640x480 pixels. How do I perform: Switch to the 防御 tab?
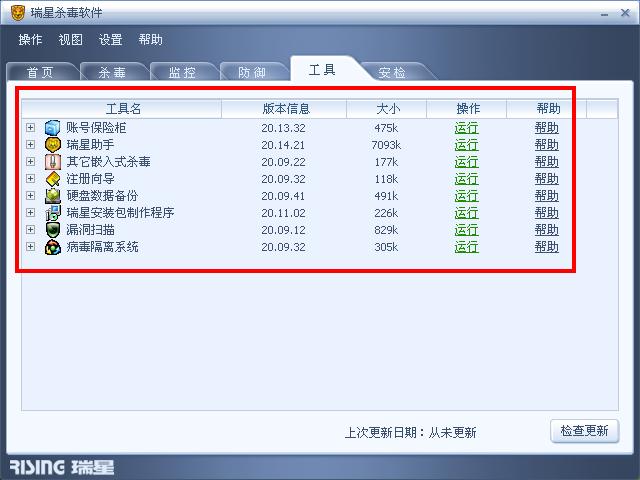pyautogui.click(x=252, y=72)
